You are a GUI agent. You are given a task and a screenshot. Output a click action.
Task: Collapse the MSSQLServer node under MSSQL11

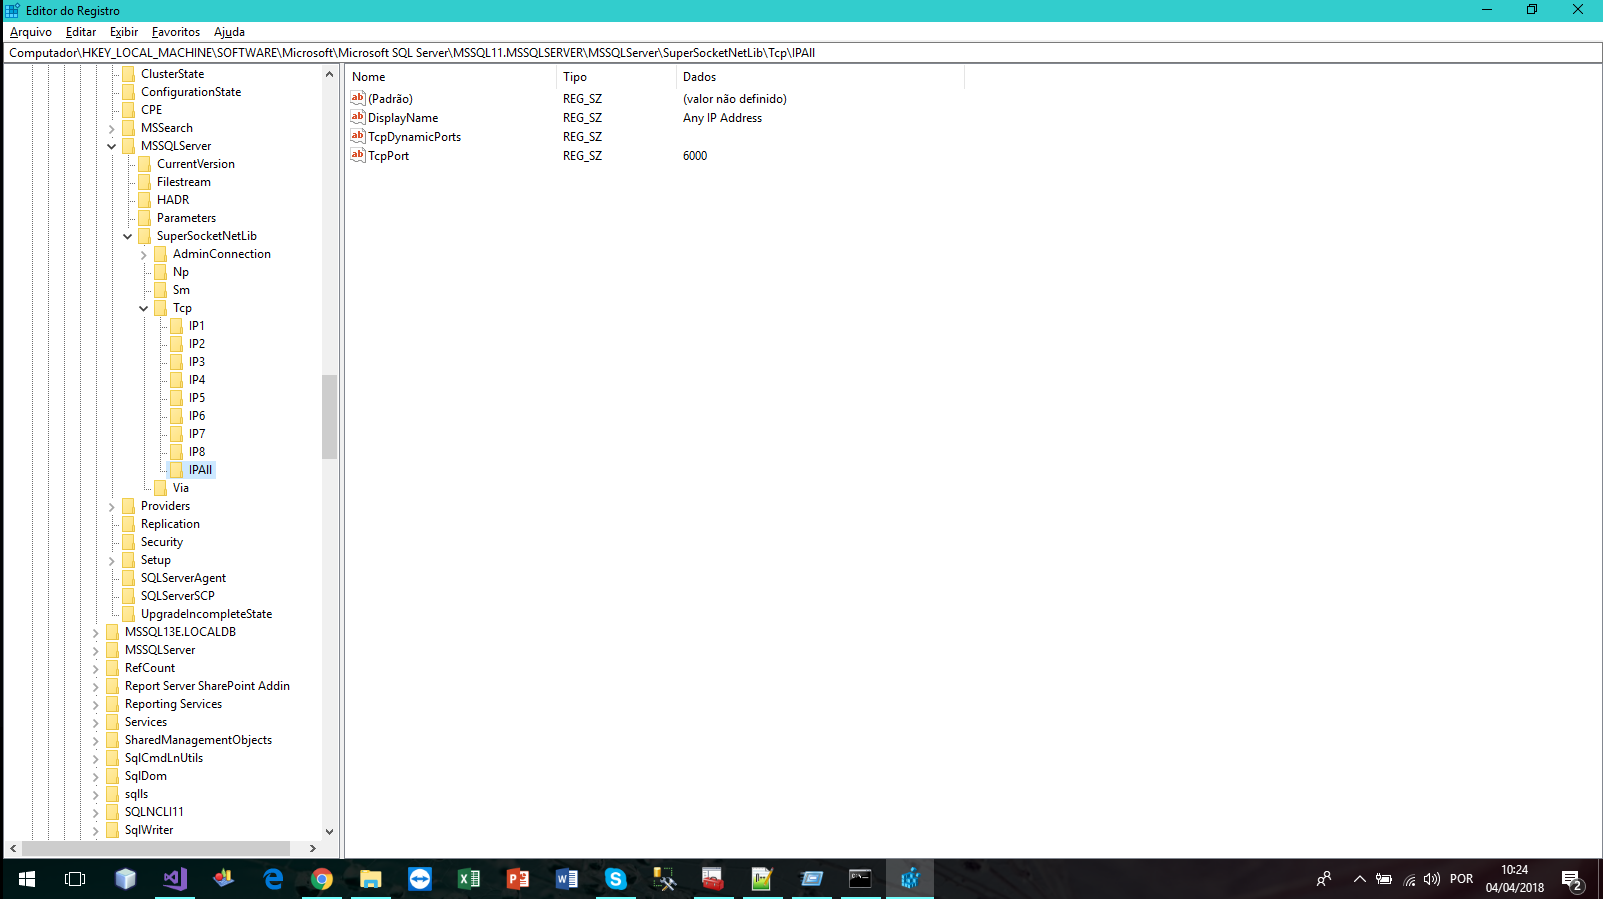(111, 146)
